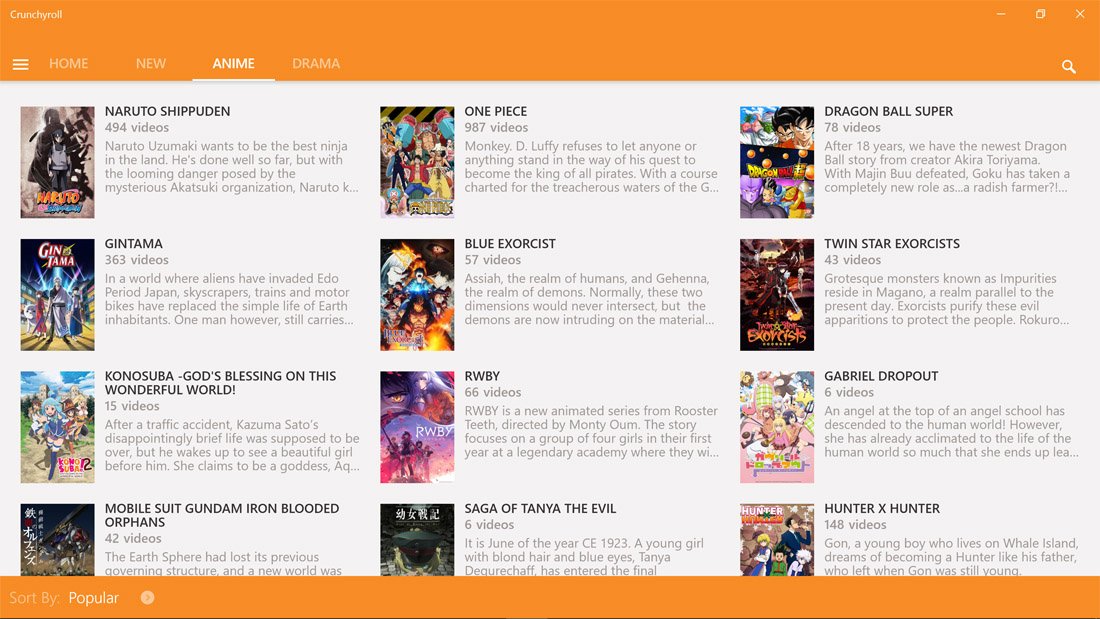Click the '57 videos' count
The width and height of the screenshot is (1100, 619).
(492, 260)
